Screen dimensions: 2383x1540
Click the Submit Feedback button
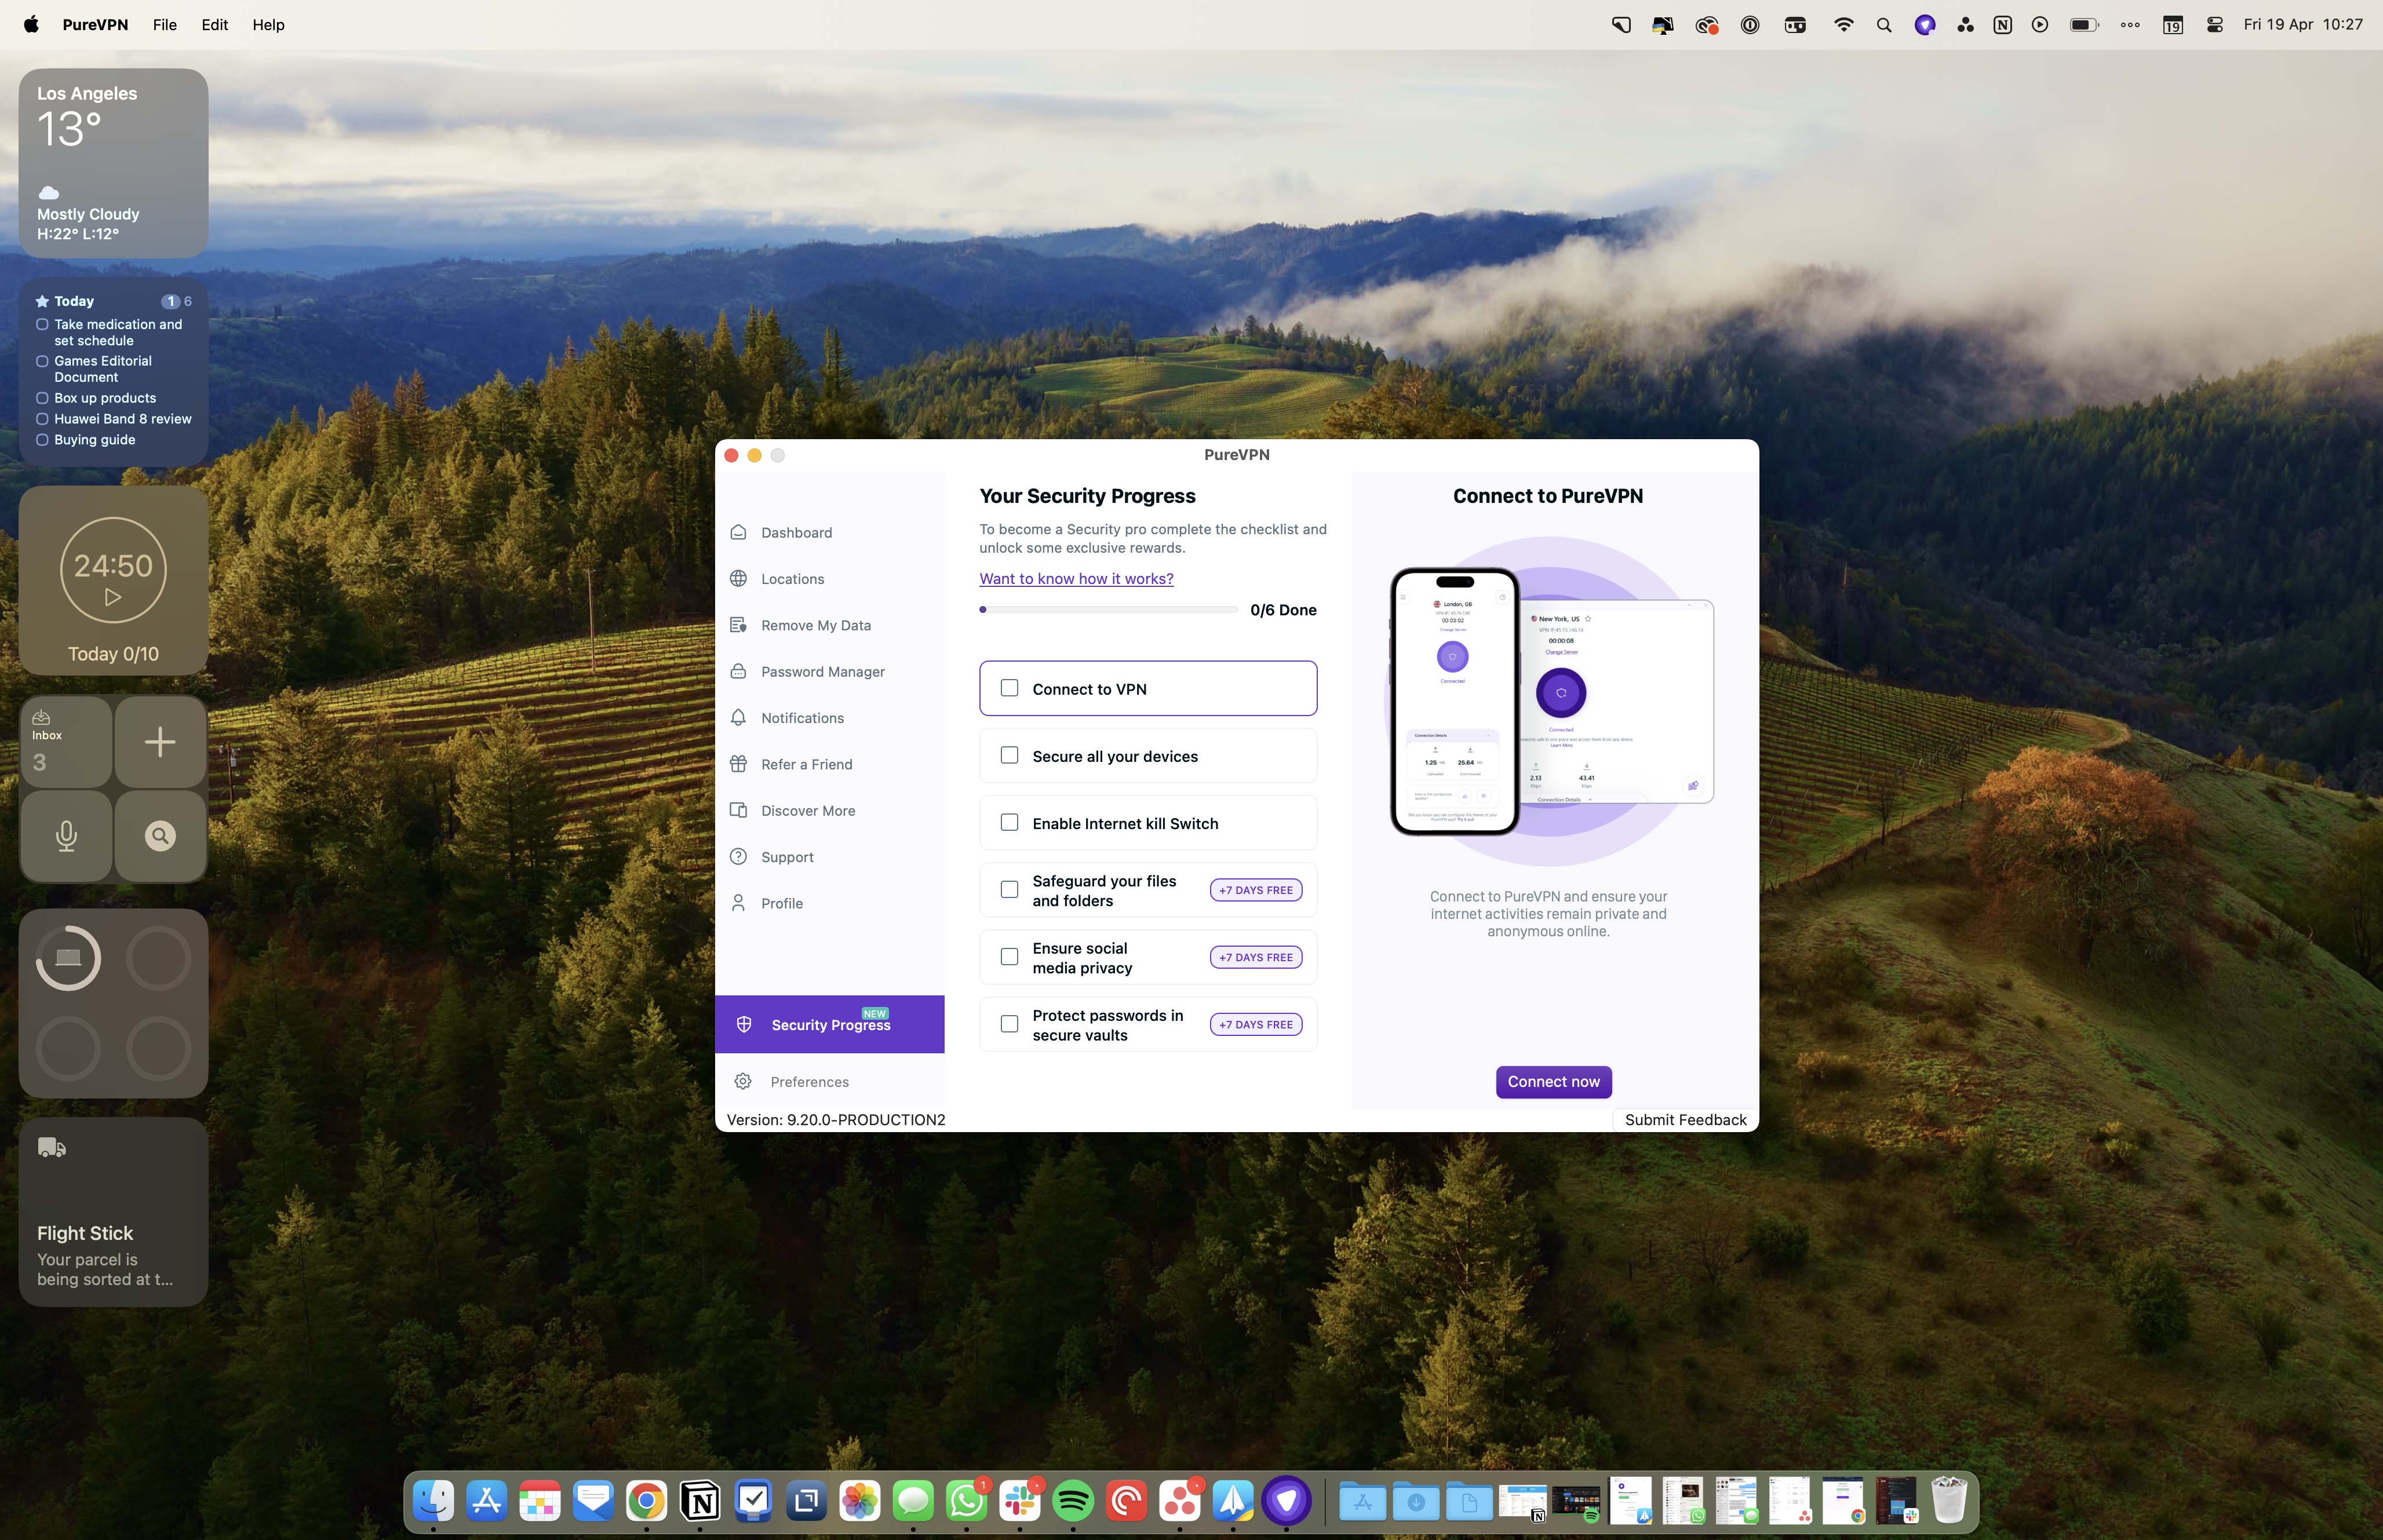pyautogui.click(x=1684, y=1119)
